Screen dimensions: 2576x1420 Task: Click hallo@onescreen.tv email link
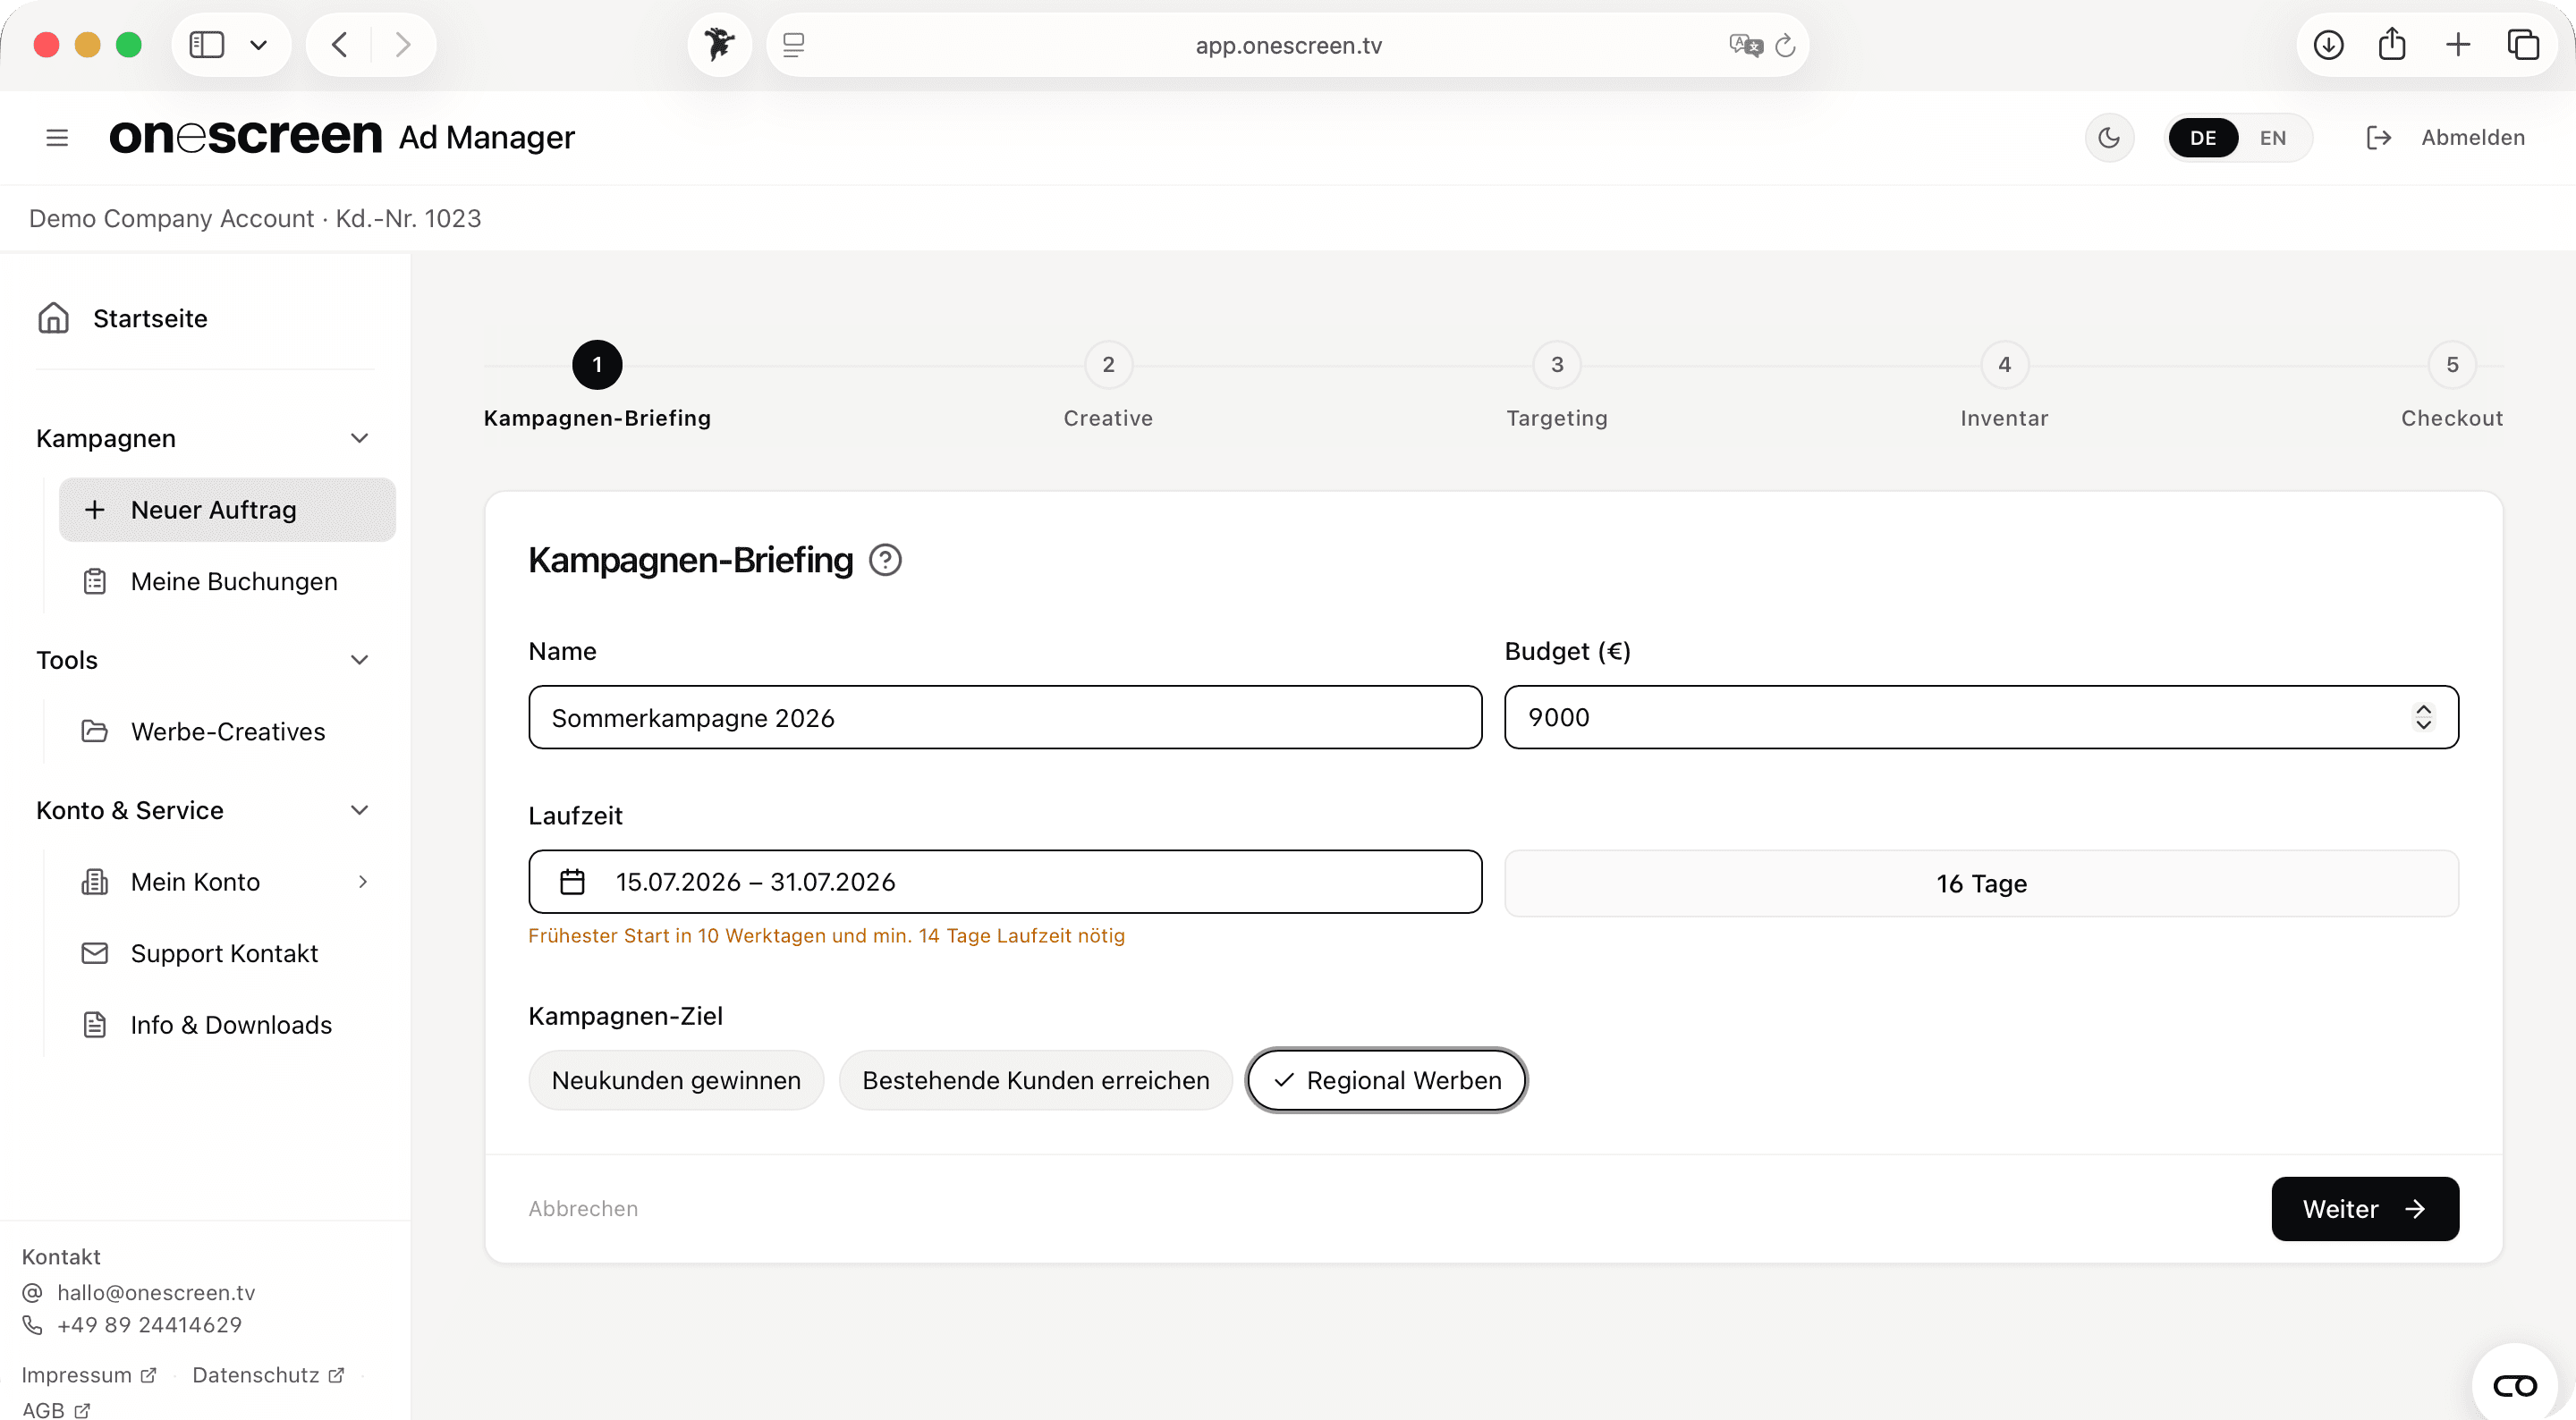click(156, 1293)
